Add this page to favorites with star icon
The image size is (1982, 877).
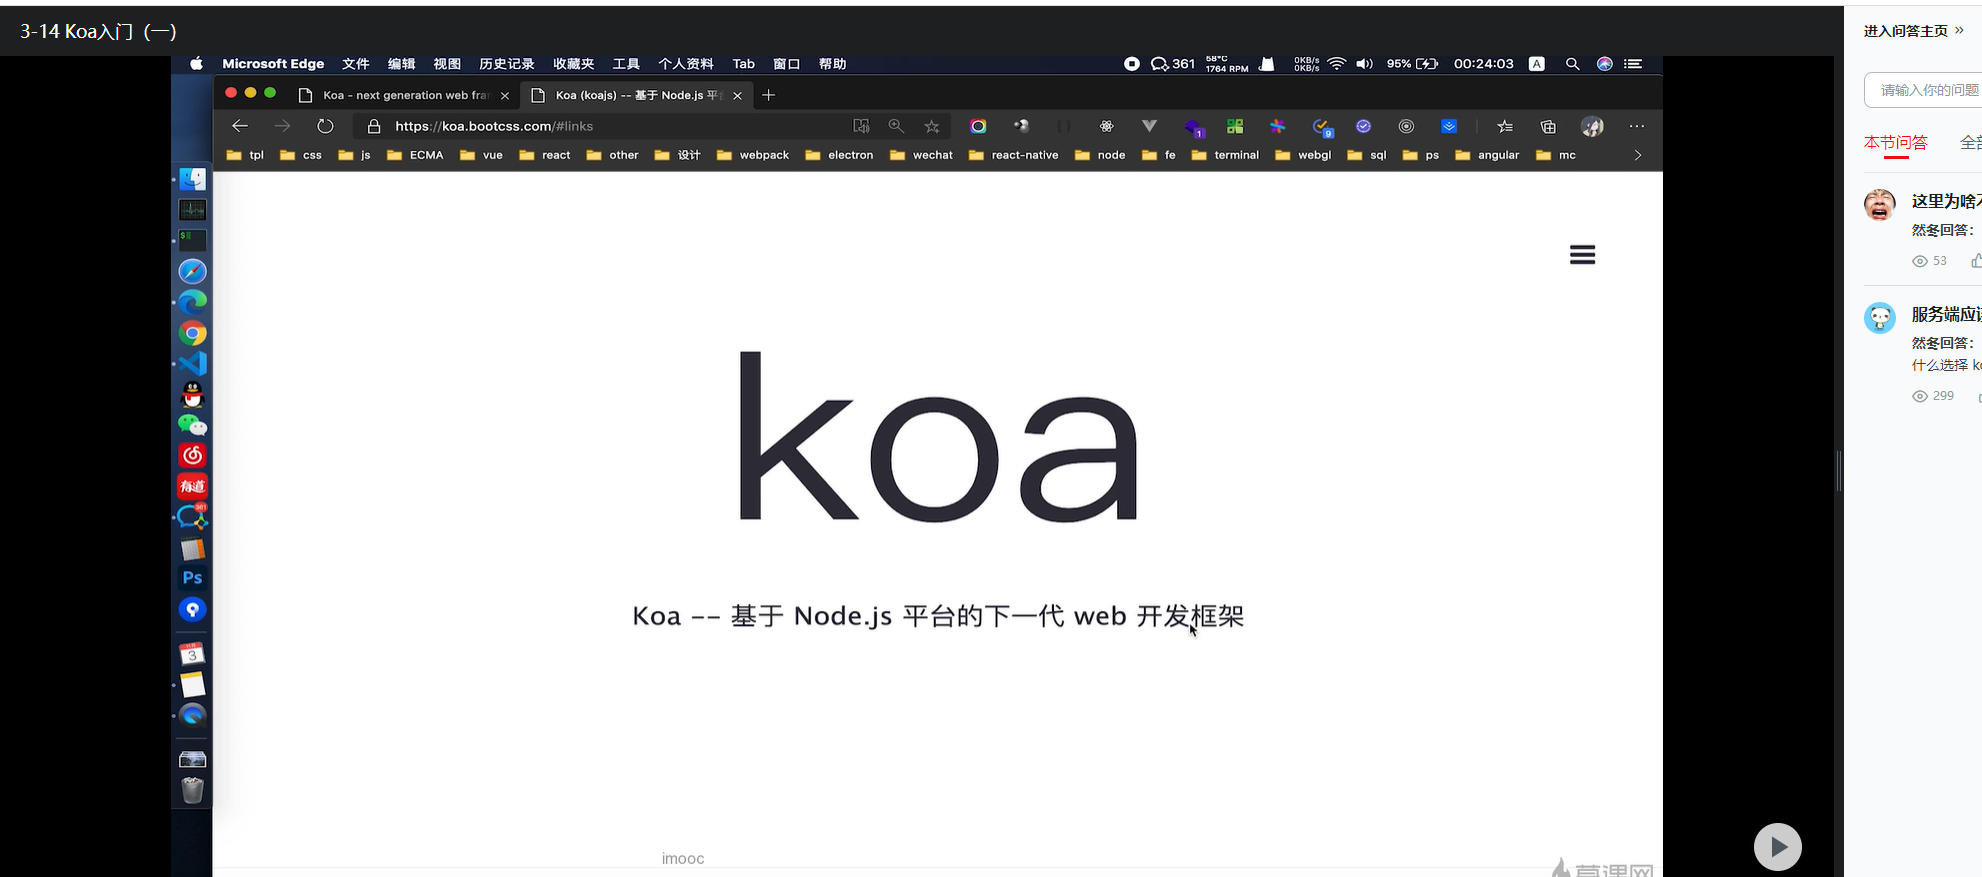click(x=932, y=126)
